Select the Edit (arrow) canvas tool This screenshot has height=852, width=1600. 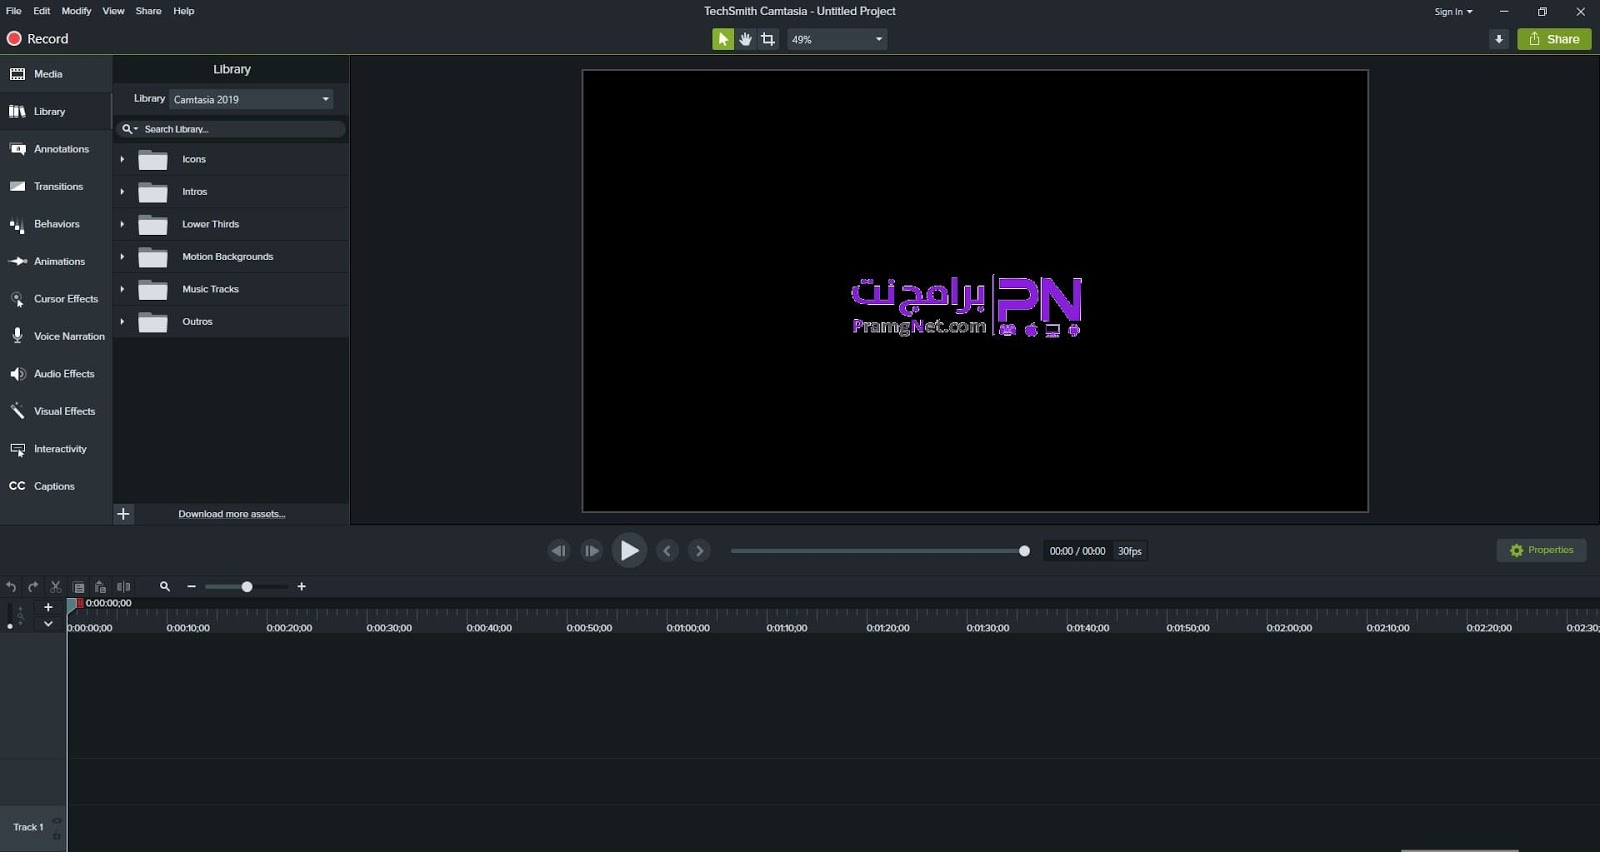[722, 39]
